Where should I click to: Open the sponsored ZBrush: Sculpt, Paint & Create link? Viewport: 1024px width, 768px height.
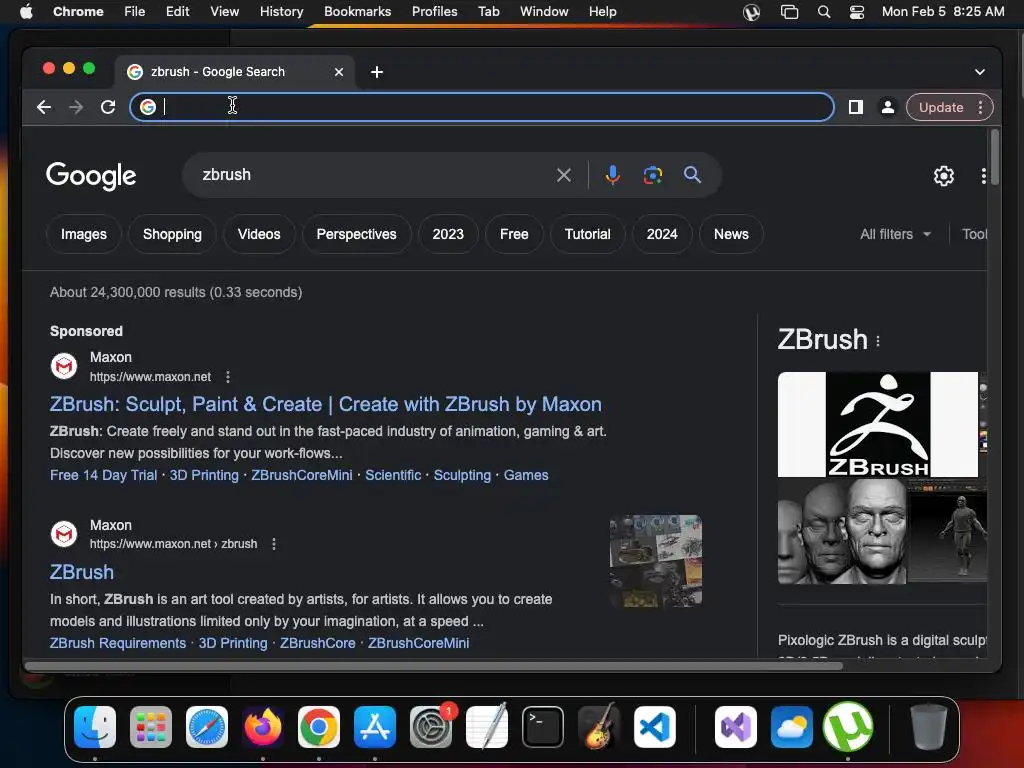tap(326, 404)
